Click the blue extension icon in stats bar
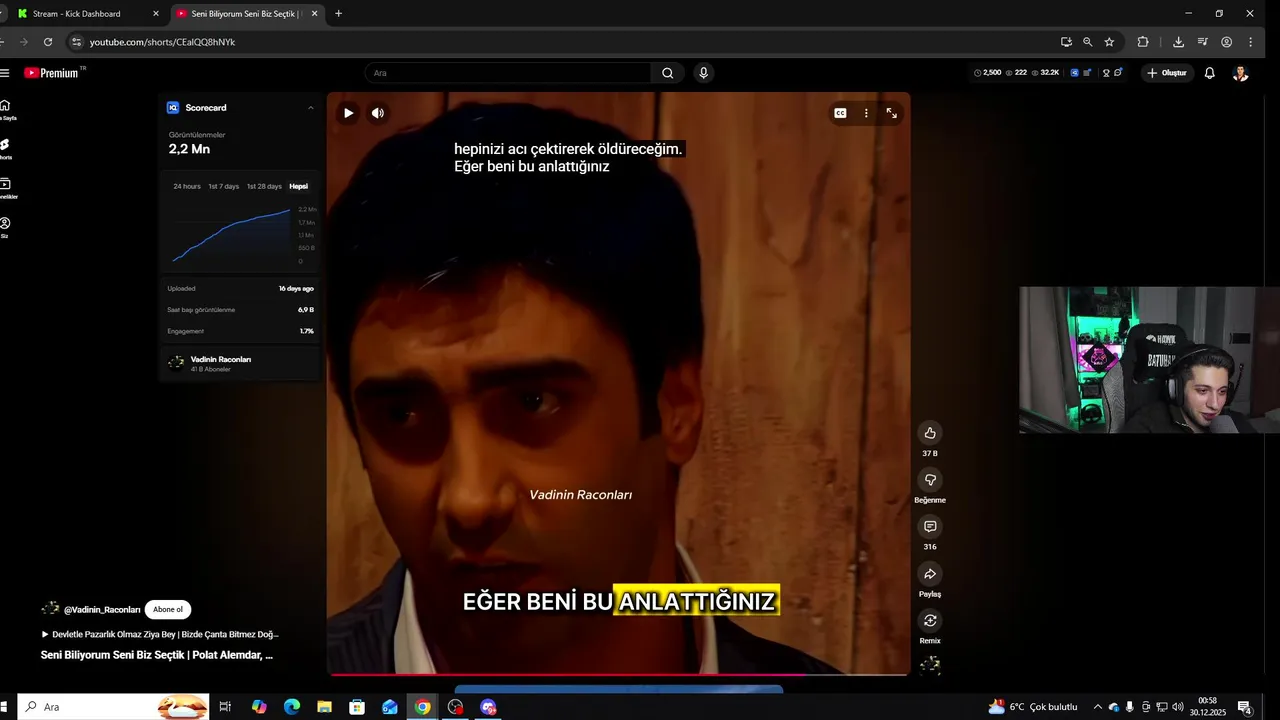 pos(1075,73)
